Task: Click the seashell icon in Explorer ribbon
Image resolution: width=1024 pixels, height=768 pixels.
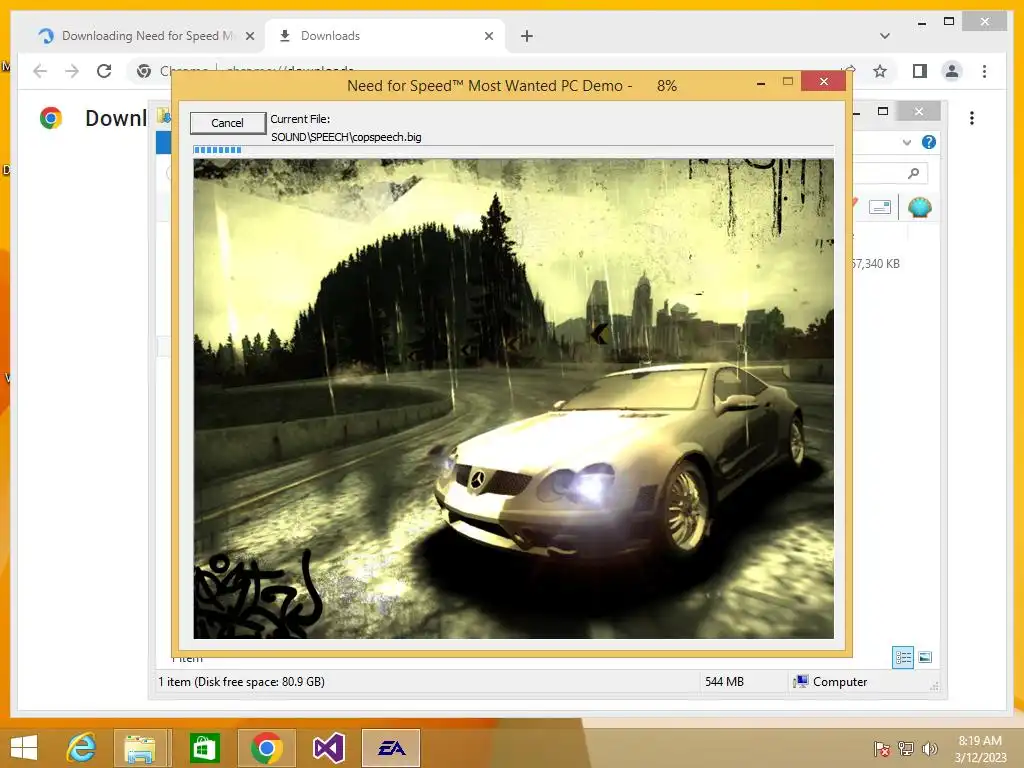Action: coord(920,208)
